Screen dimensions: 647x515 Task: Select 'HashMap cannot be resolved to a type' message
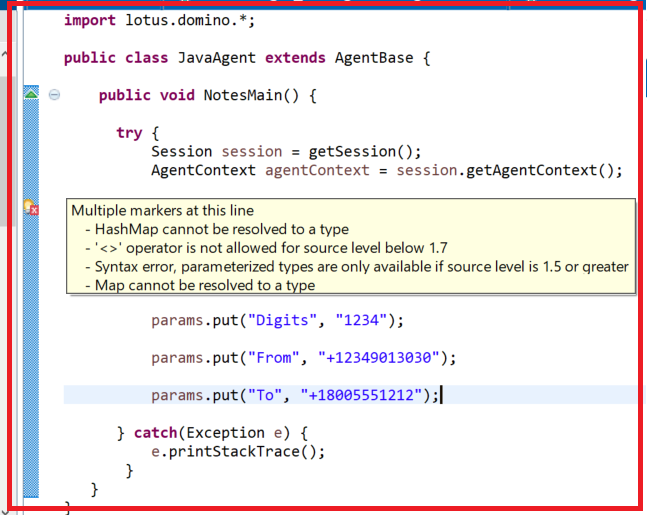coord(222,229)
